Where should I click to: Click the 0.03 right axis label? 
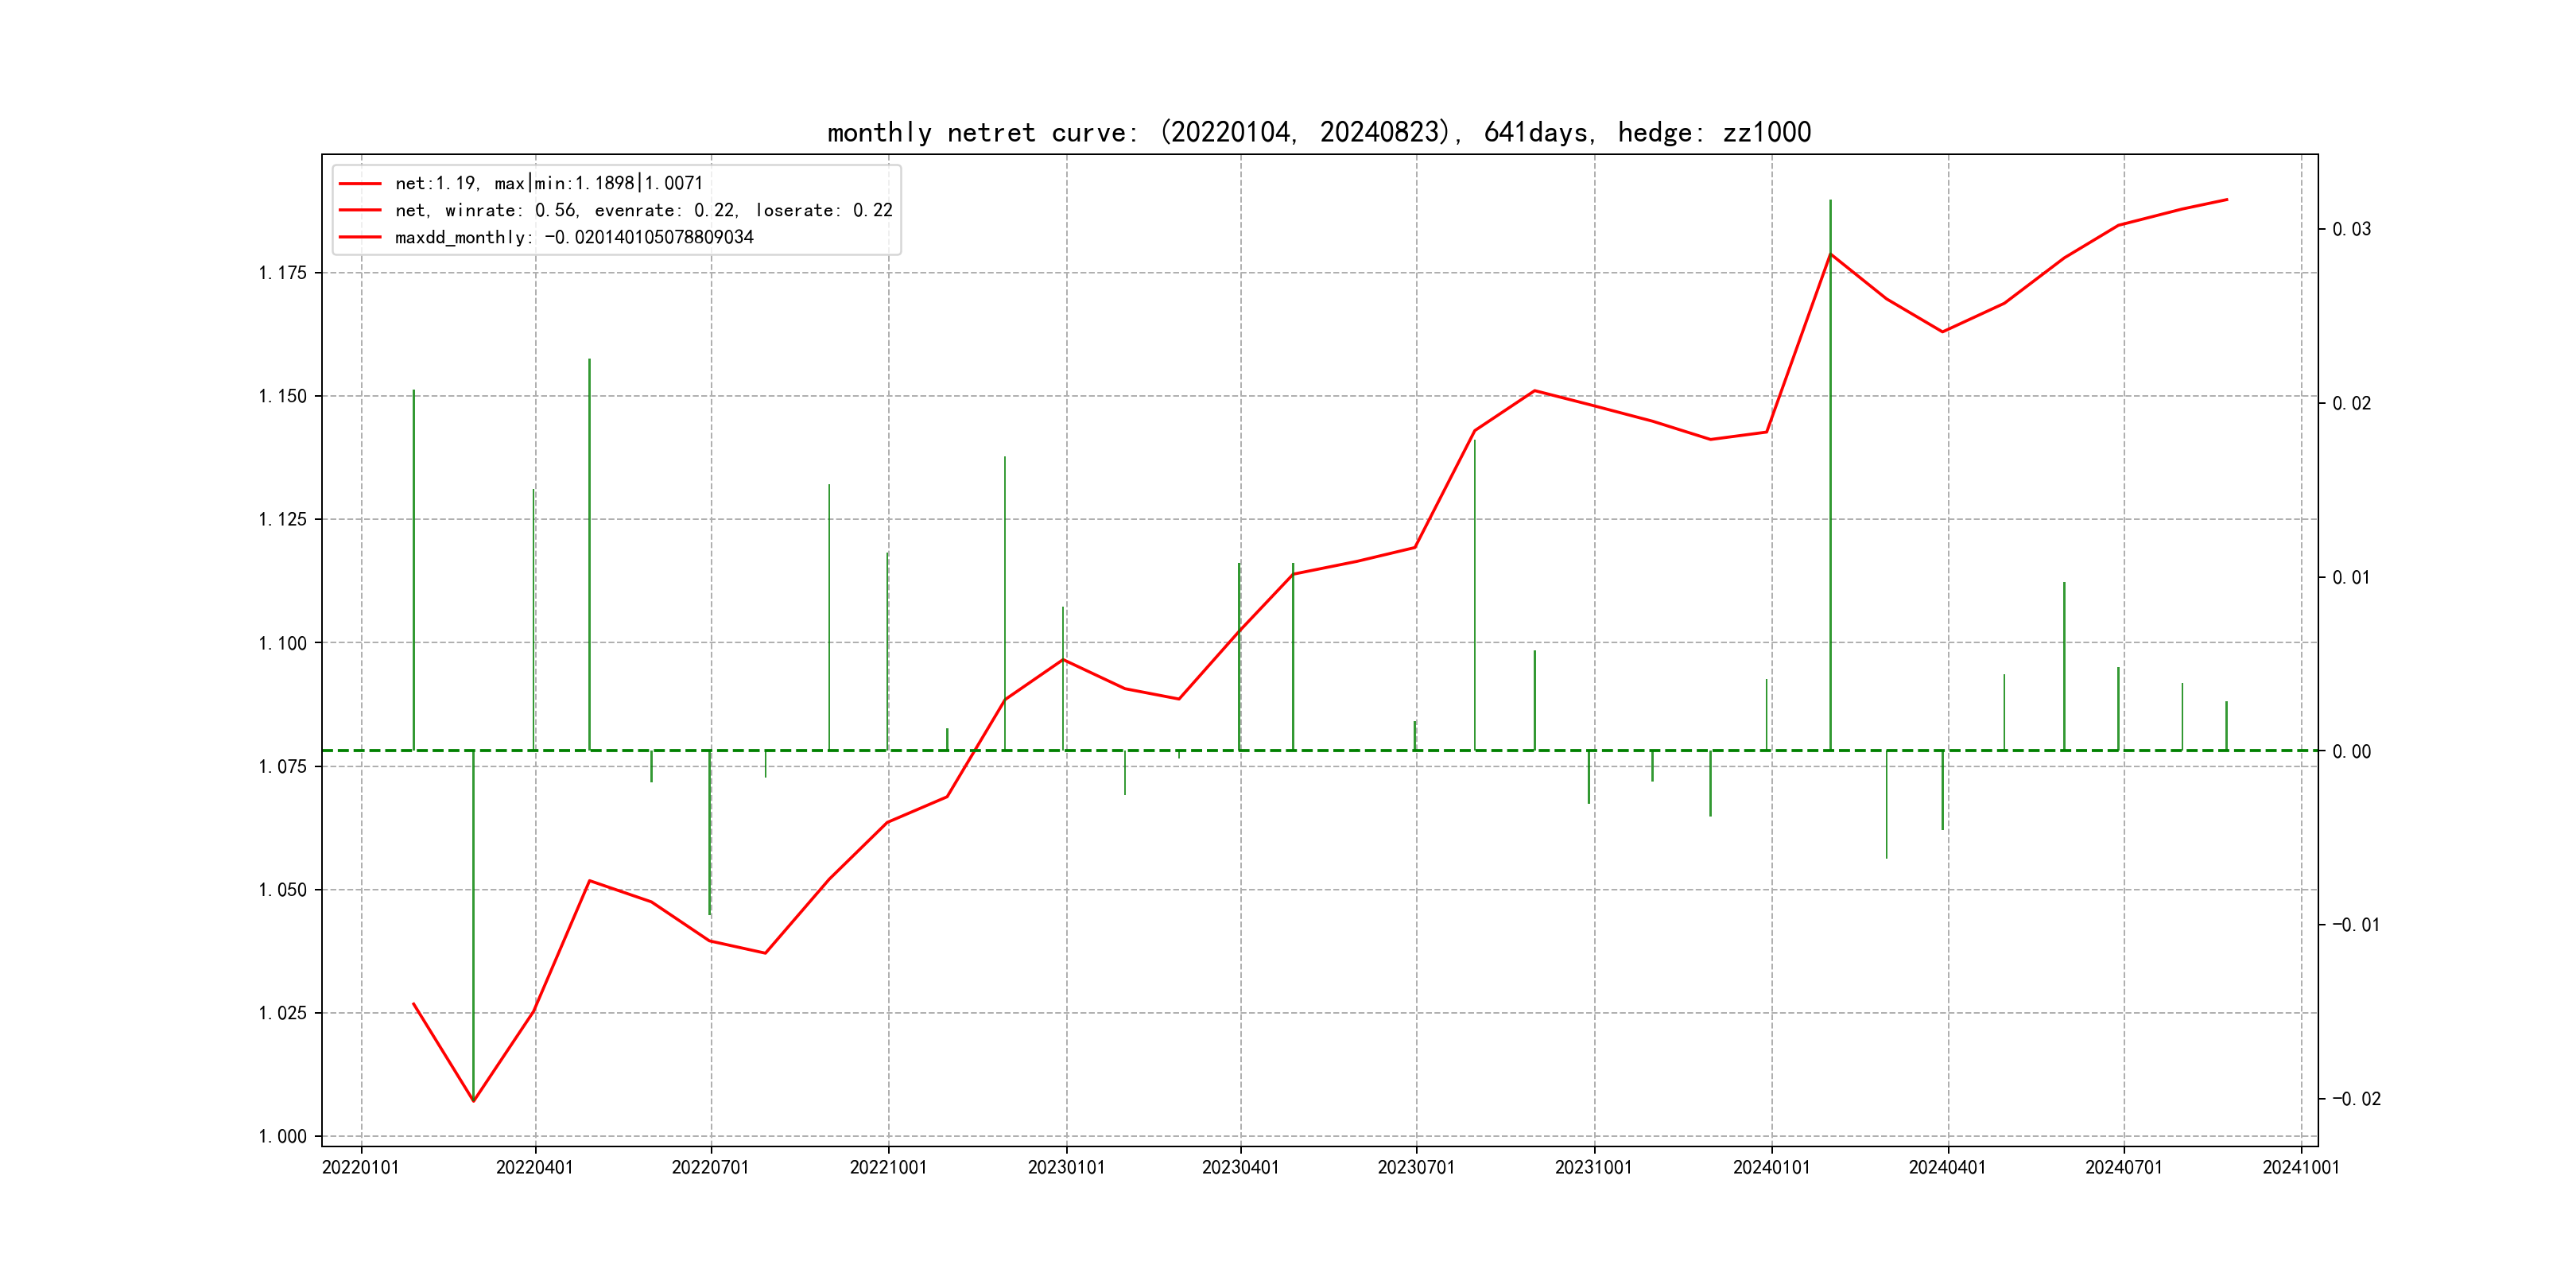point(2351,229)
